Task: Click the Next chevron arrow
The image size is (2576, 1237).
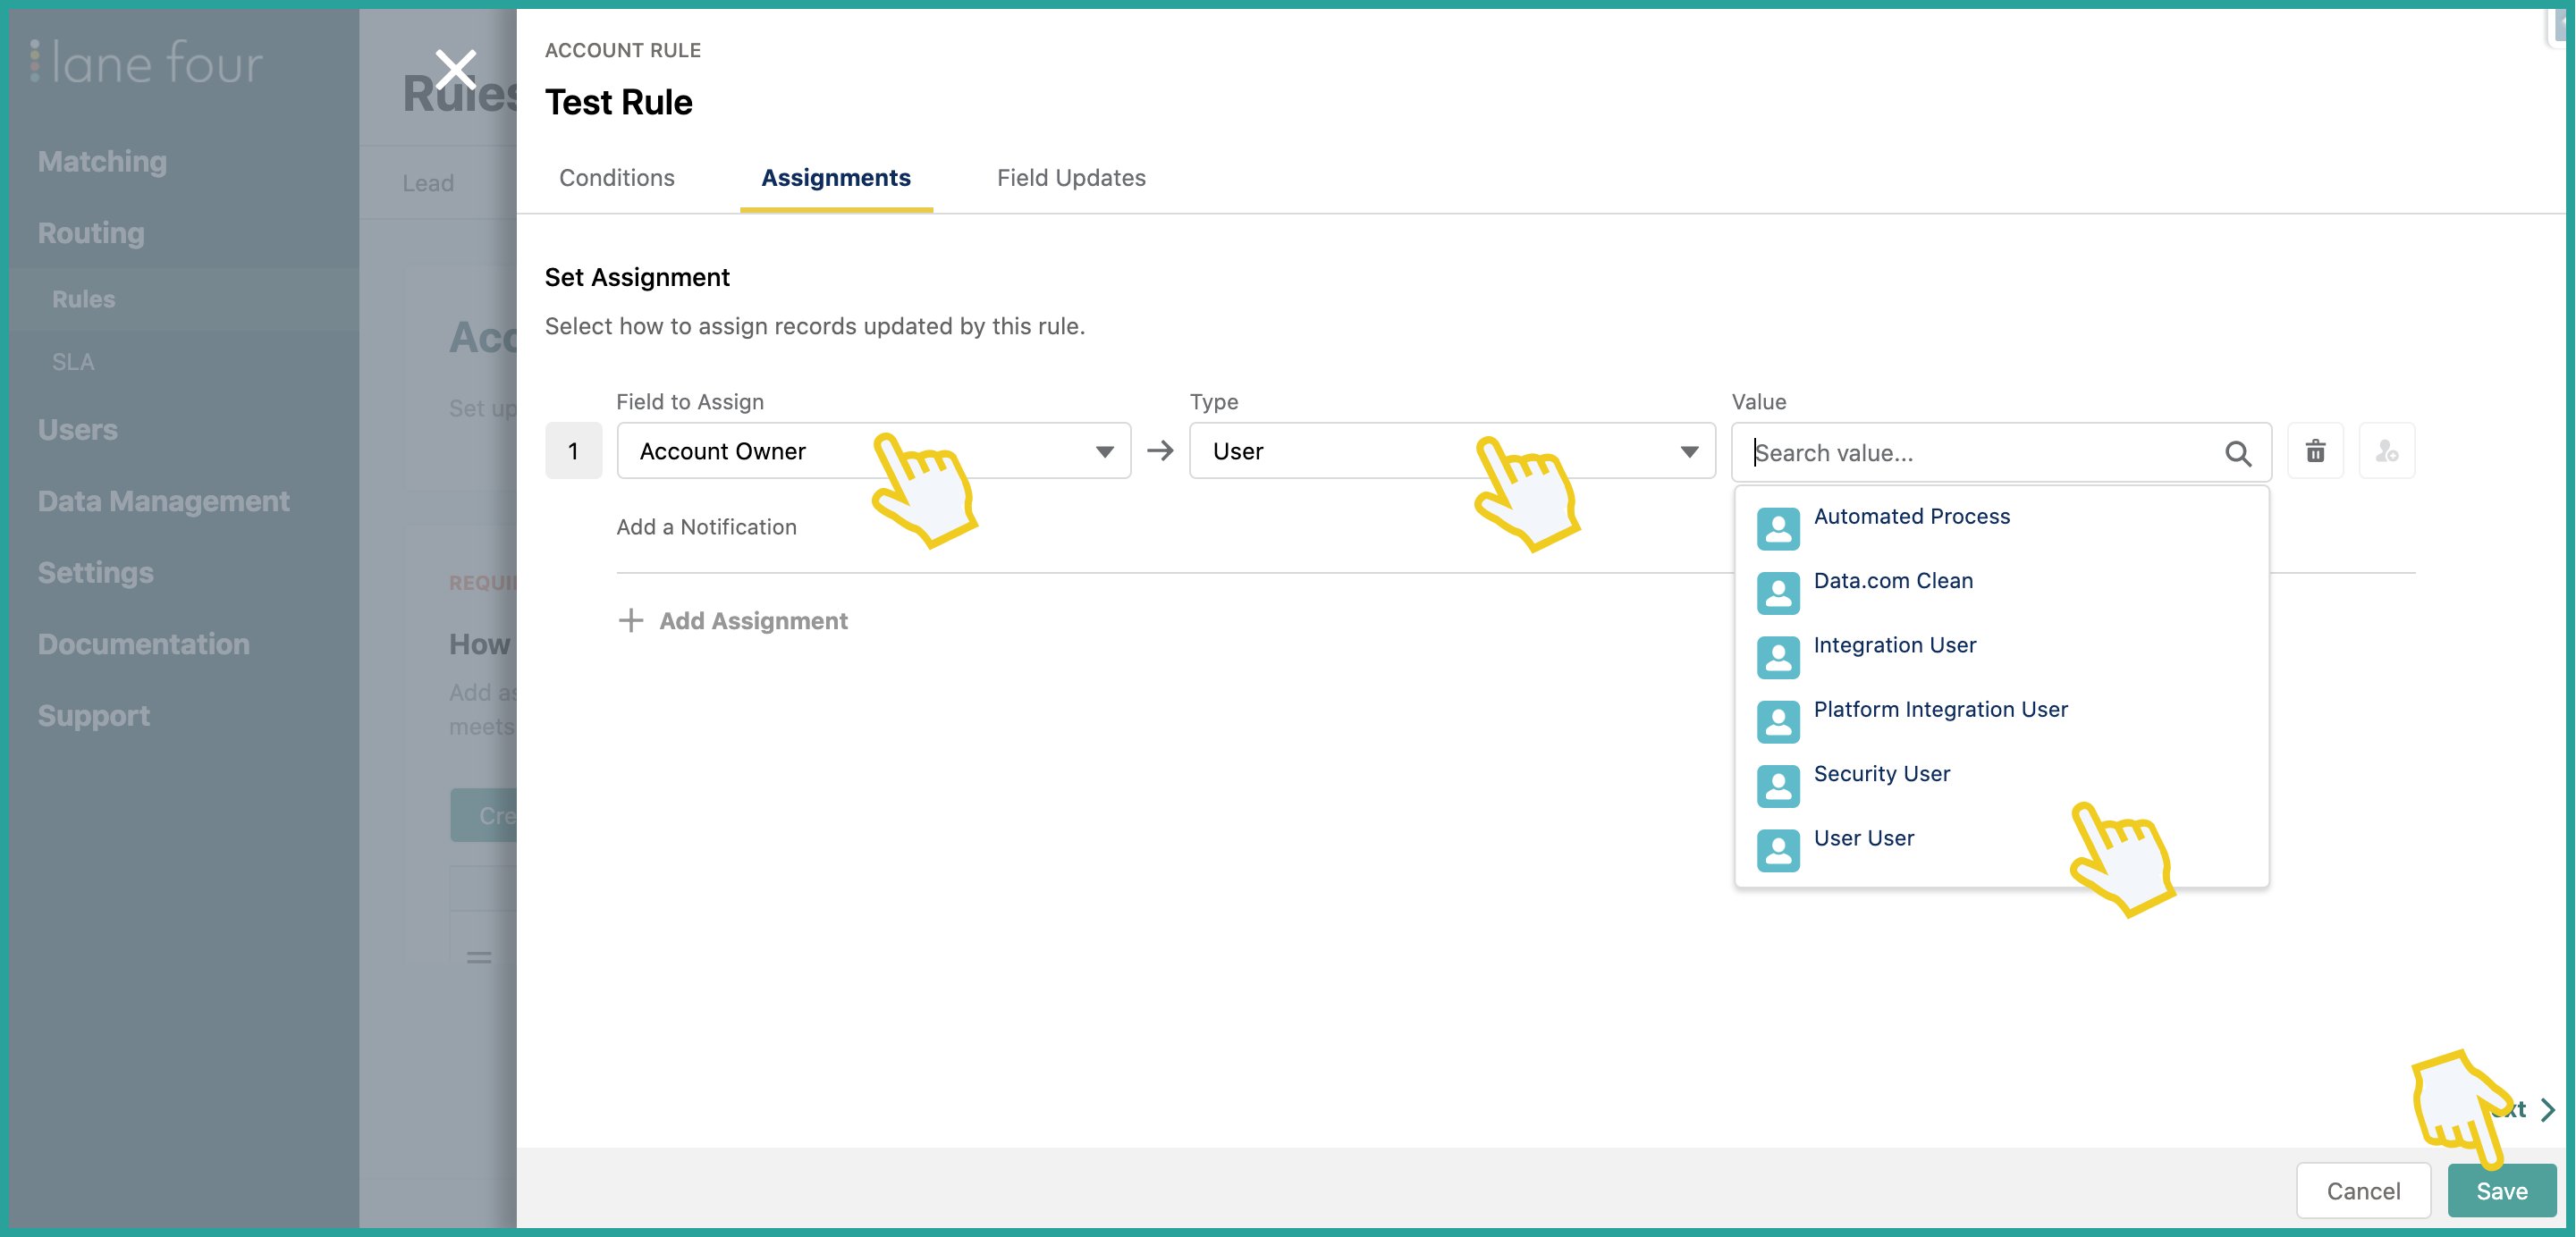Action: click(2547, 1109)
